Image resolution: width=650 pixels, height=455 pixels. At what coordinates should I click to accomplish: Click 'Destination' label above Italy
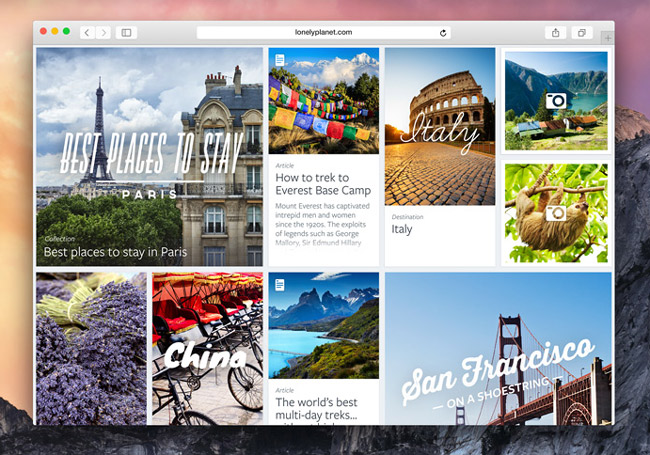click(x=407, y=217)
